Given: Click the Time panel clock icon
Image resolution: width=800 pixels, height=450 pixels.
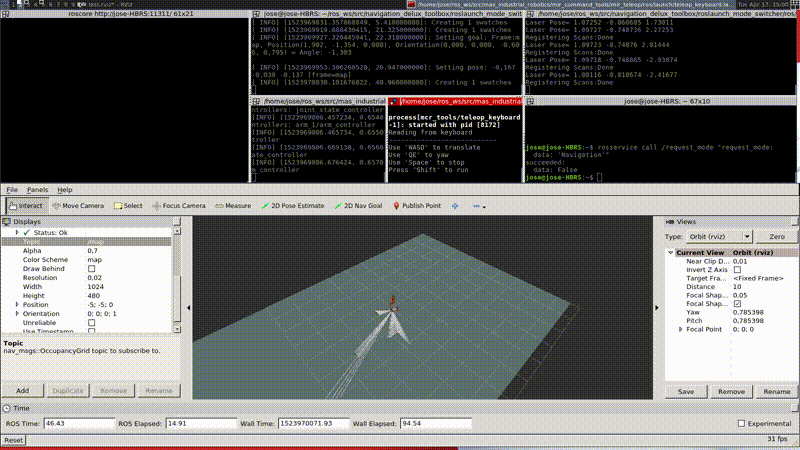Looking at the screenshot, I should tap(7, 408).
